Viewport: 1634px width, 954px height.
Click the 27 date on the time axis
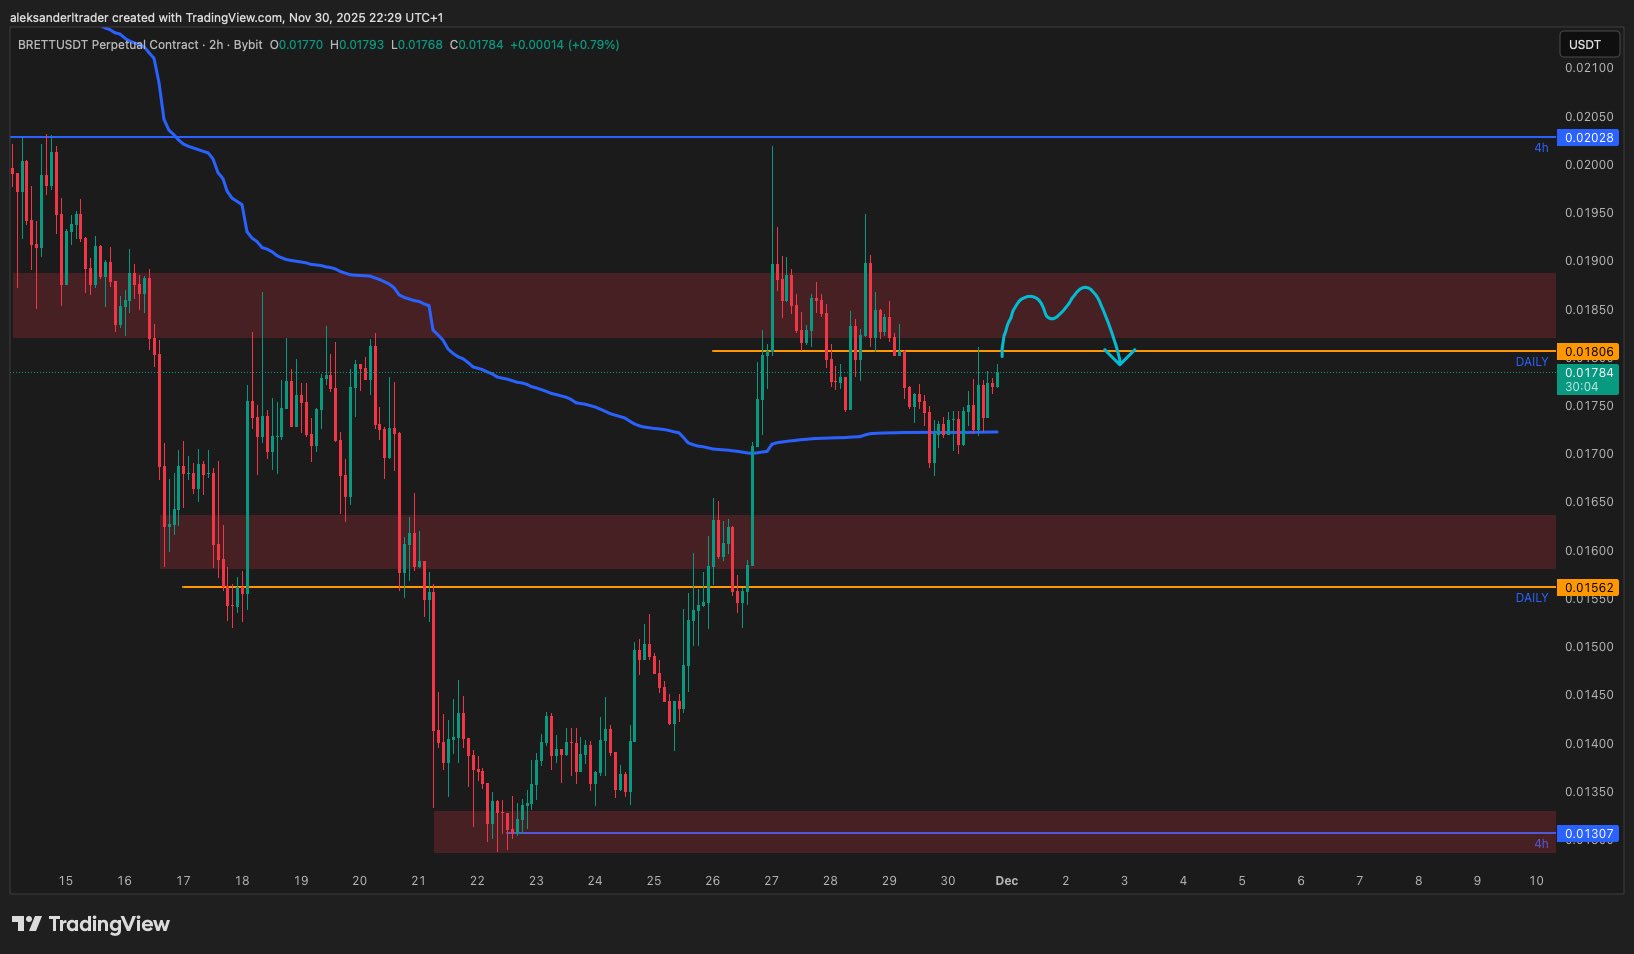(x=771, y=881)
